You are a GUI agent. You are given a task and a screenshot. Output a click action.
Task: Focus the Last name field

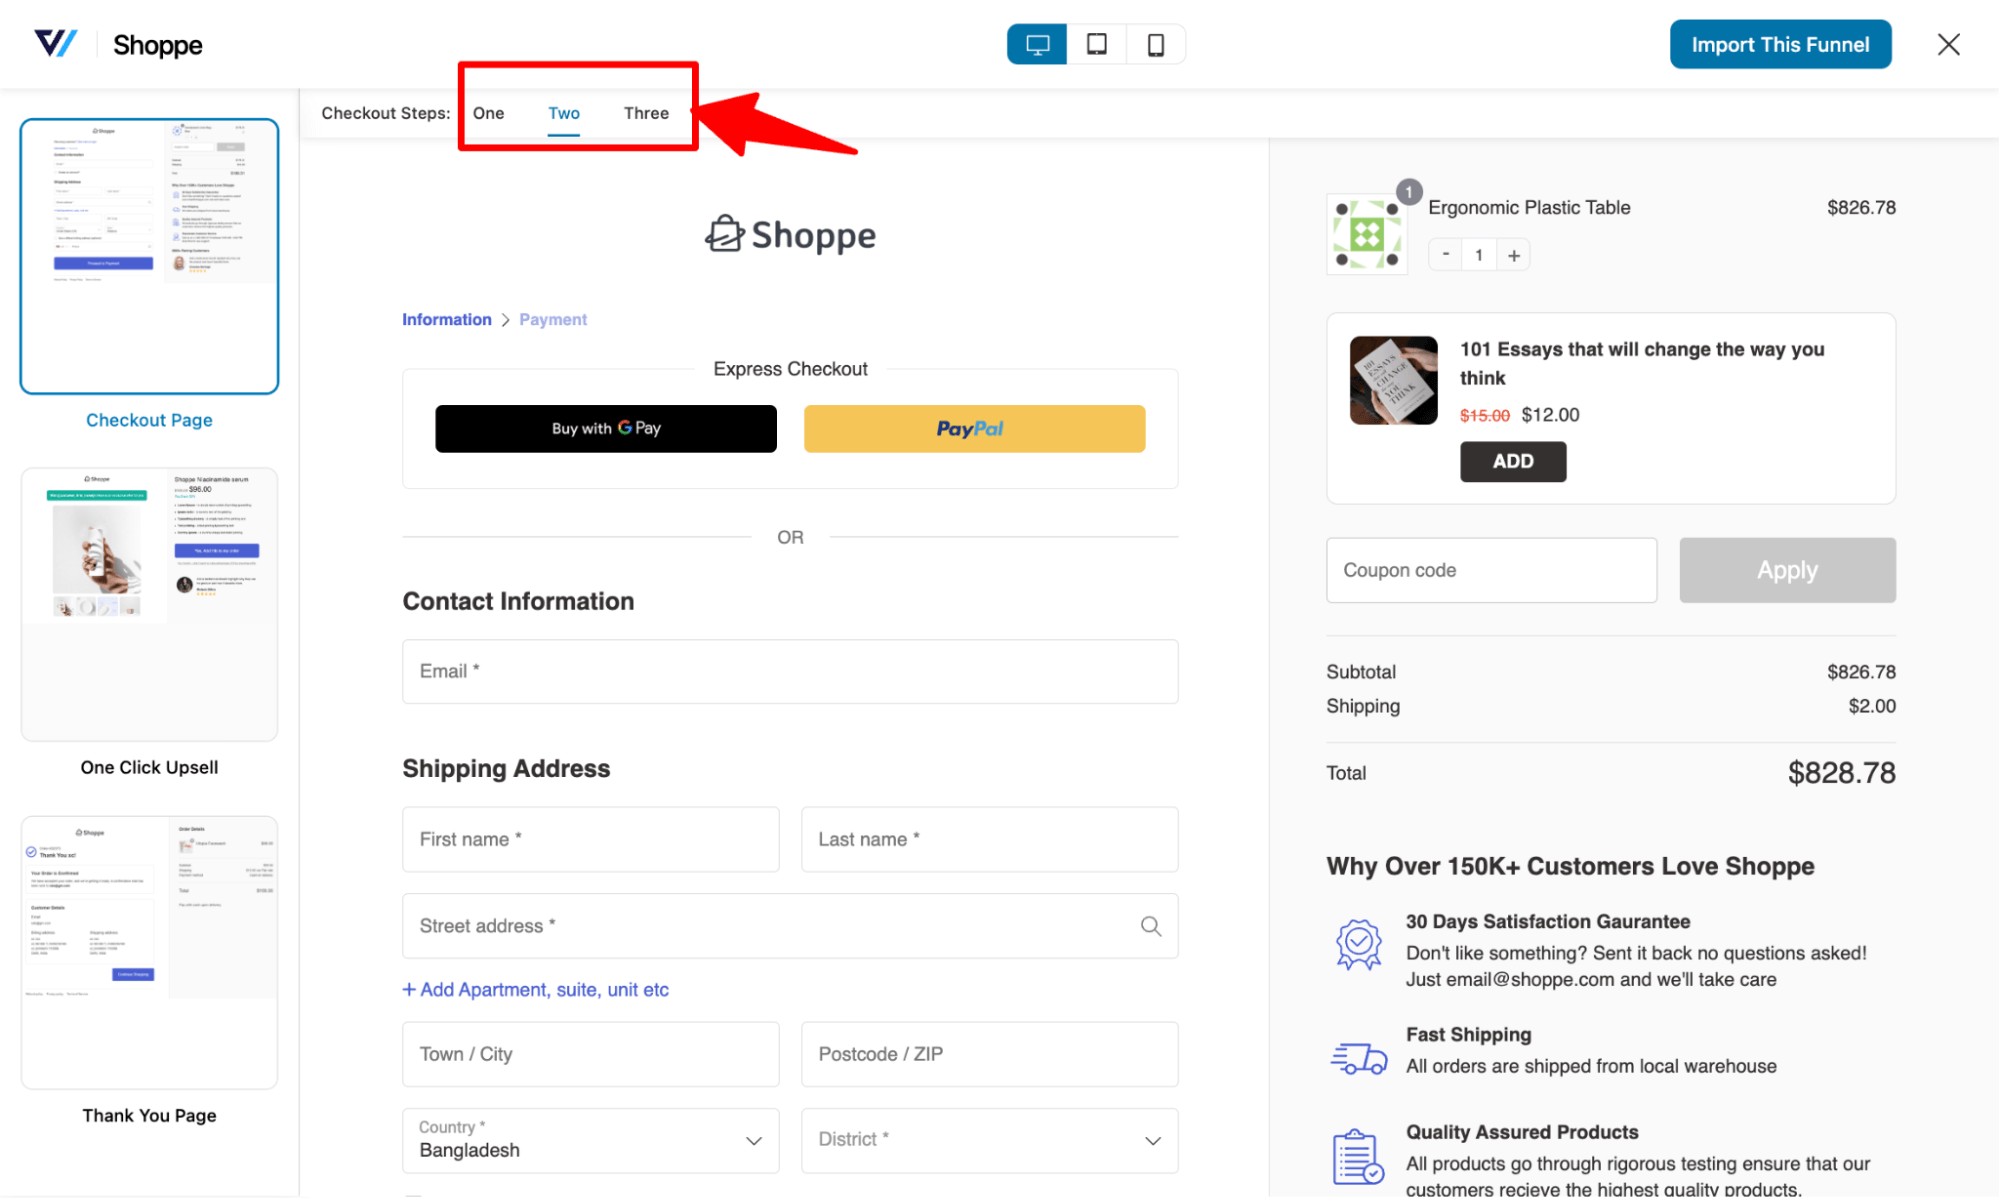pos(989,840)
